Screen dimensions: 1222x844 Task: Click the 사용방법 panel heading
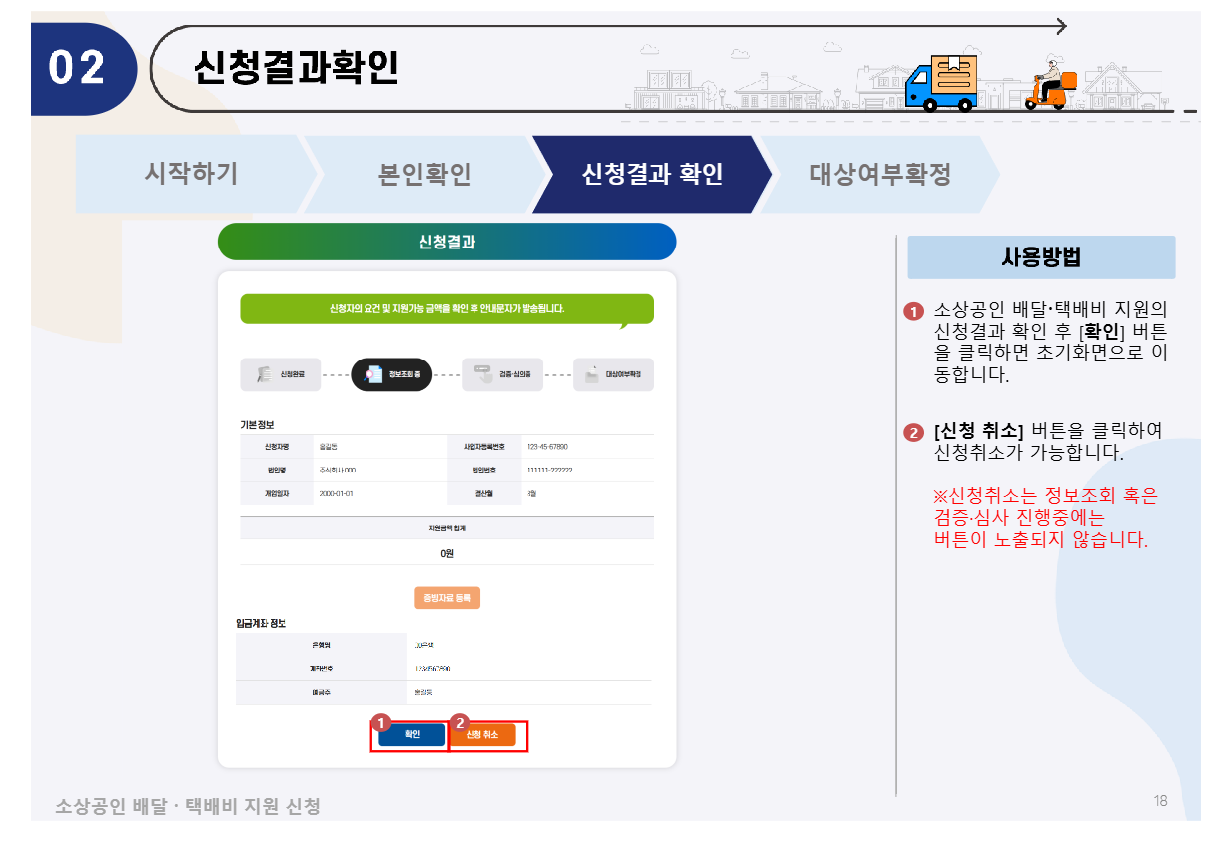pos(1041,257)
